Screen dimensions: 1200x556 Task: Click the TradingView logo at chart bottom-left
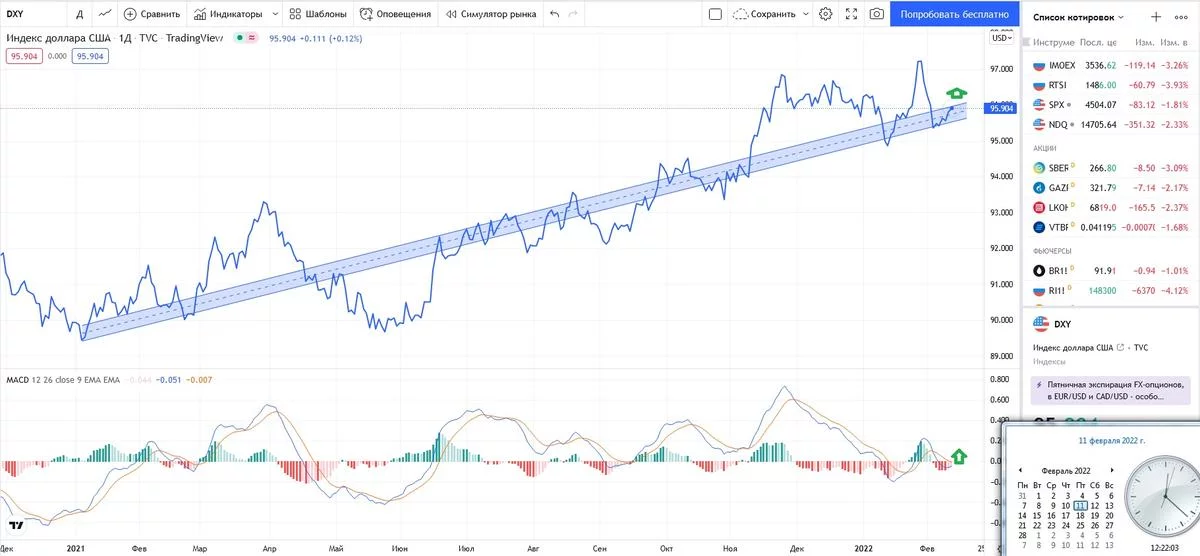pyautogui.click(x=15, y=526)
